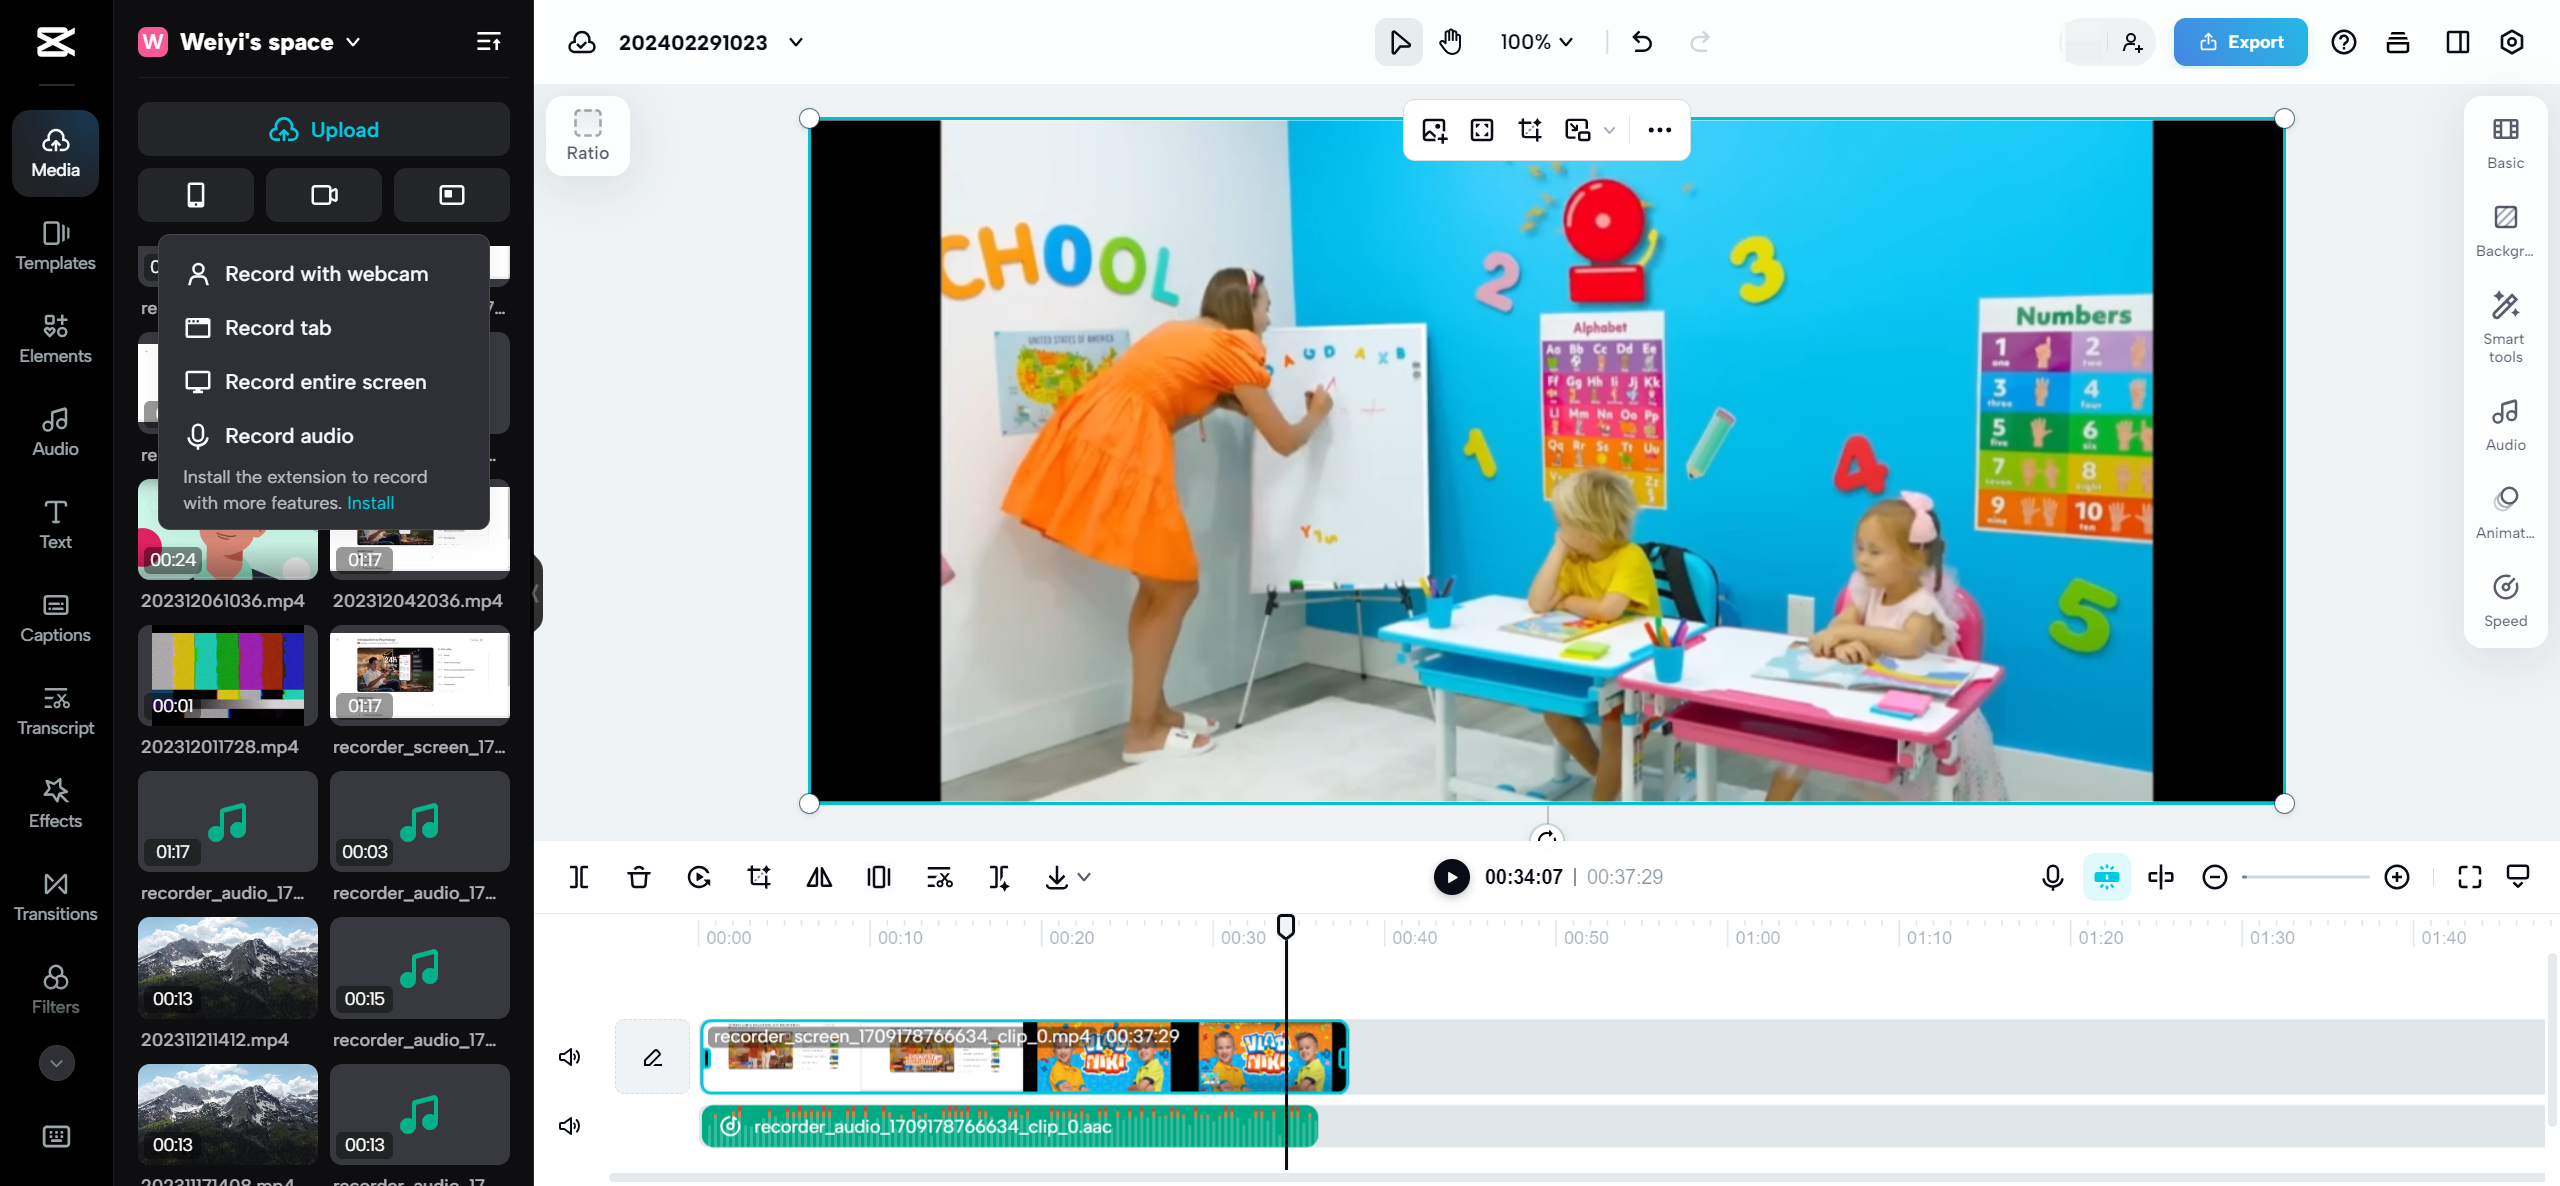Open the Speed settings panel

tap(2504, 600)
